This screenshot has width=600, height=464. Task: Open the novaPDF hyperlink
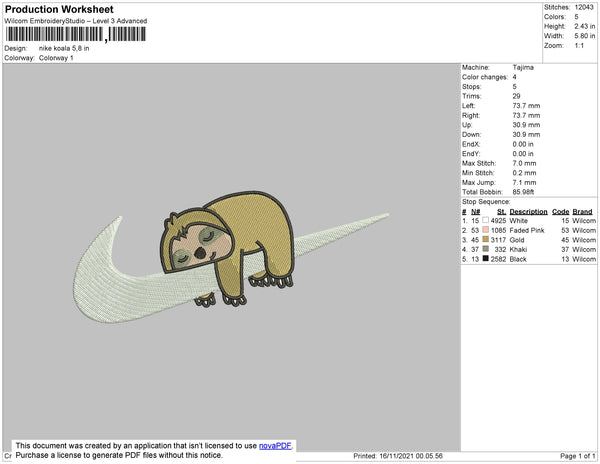coord(275,446)
